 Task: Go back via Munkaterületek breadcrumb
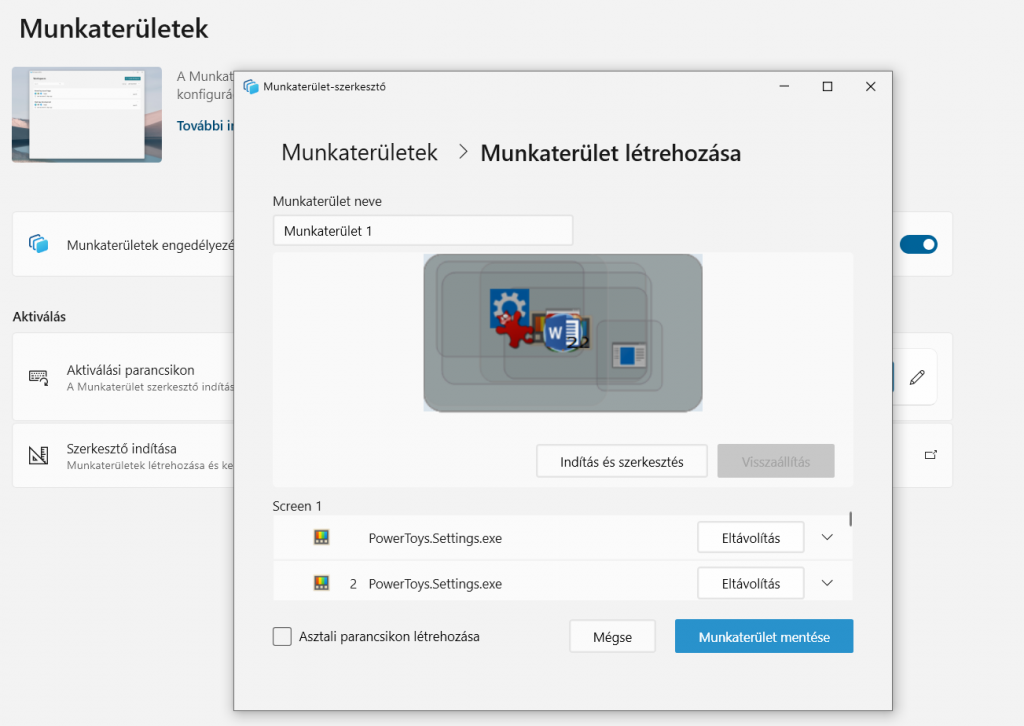[359, 153]
